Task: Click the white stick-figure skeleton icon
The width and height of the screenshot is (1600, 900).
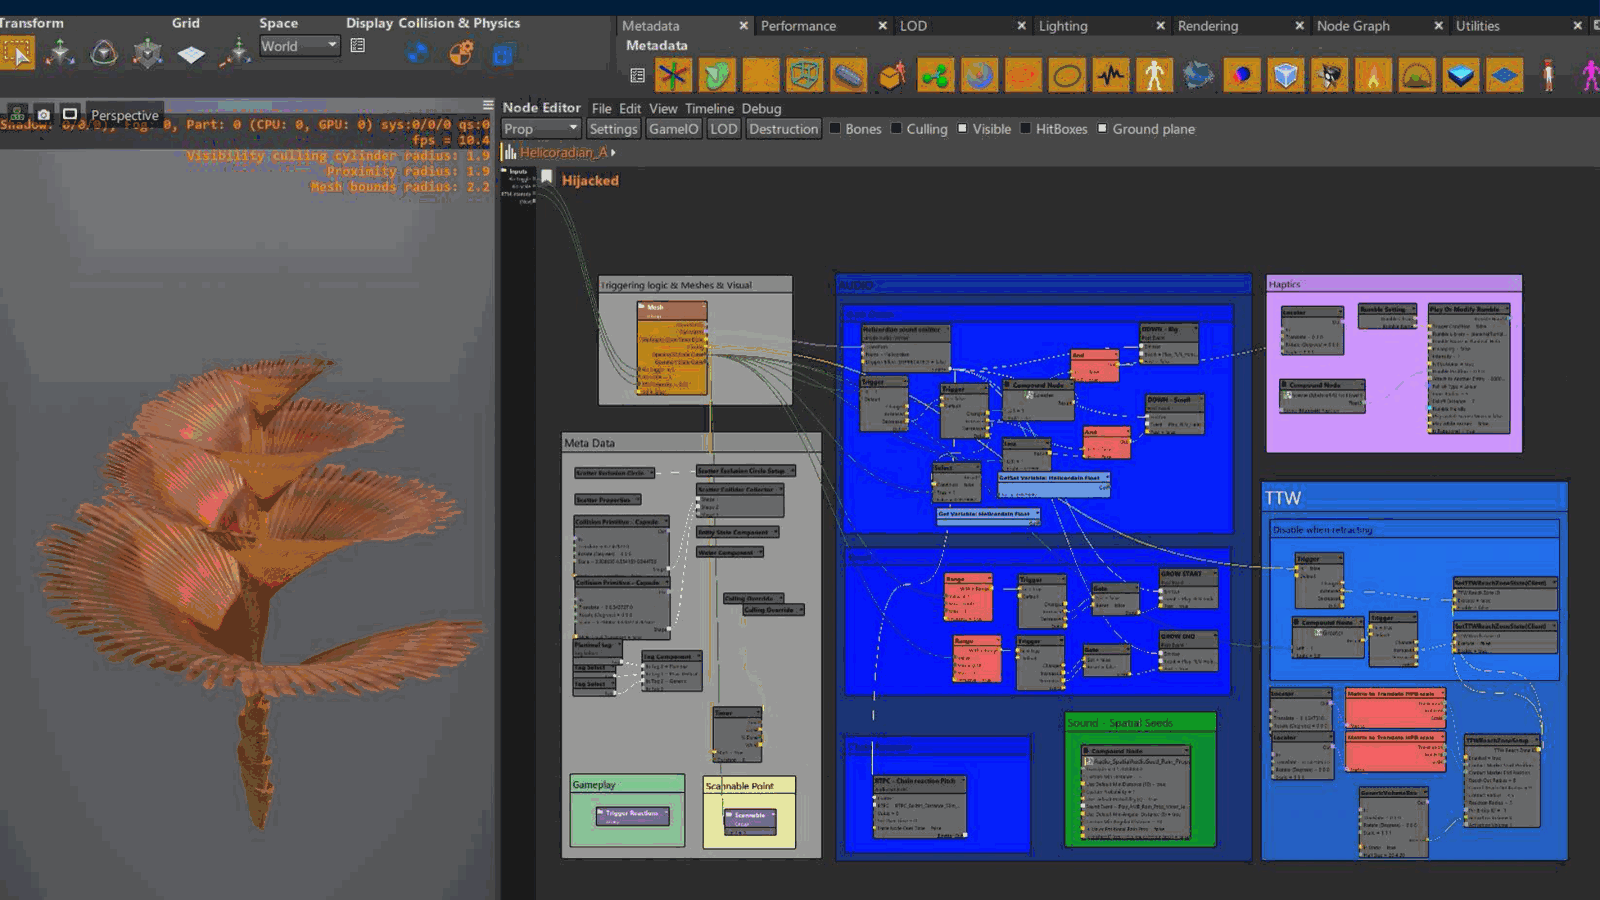Action: pyautogui.click(x=1154, y=75)
